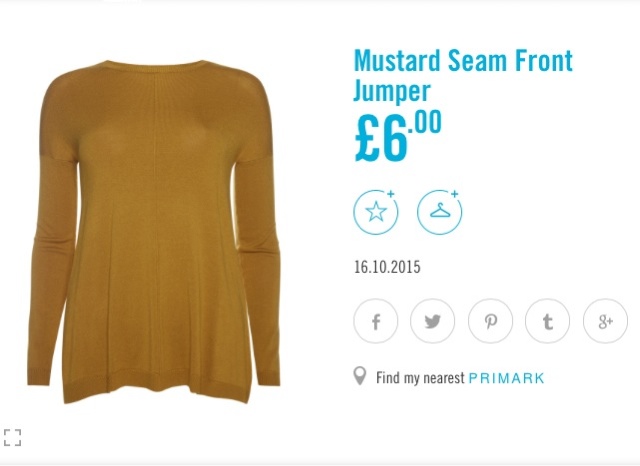Image resolution: width=640 pixels, height=466 pixels.
Task: Pin the jumper to Pinterest
Action: point(490,321)
